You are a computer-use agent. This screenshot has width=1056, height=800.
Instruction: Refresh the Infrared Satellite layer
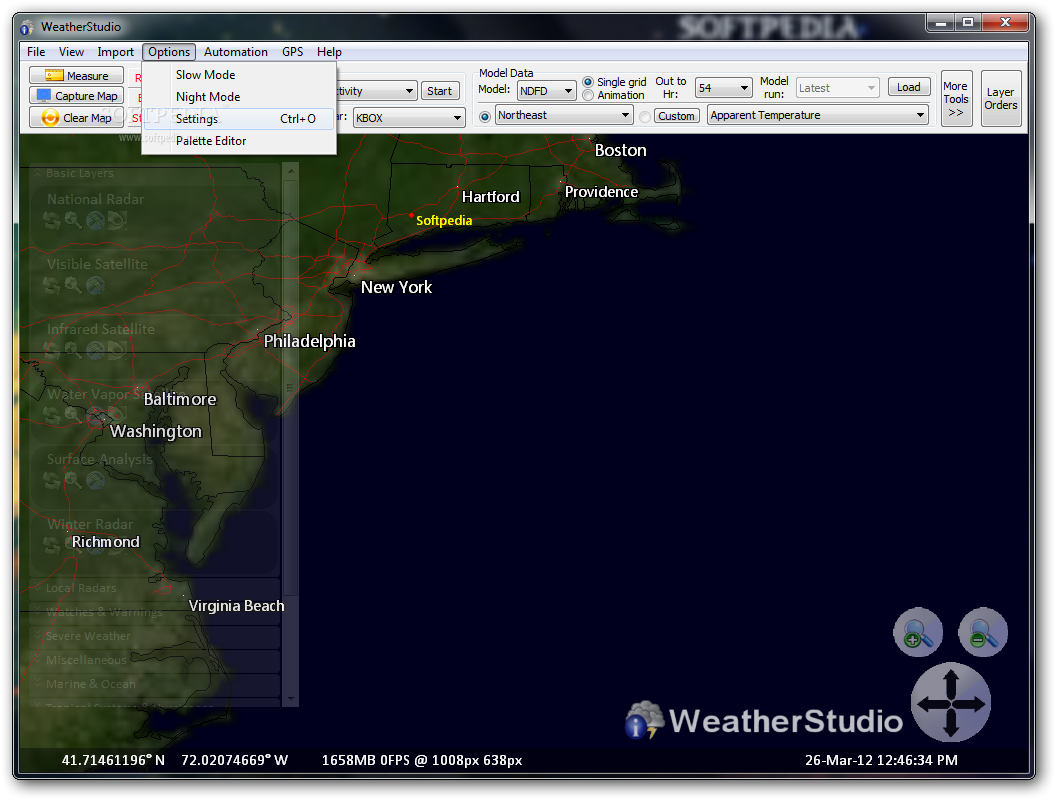pyautogui.click(x=51, y=350)
